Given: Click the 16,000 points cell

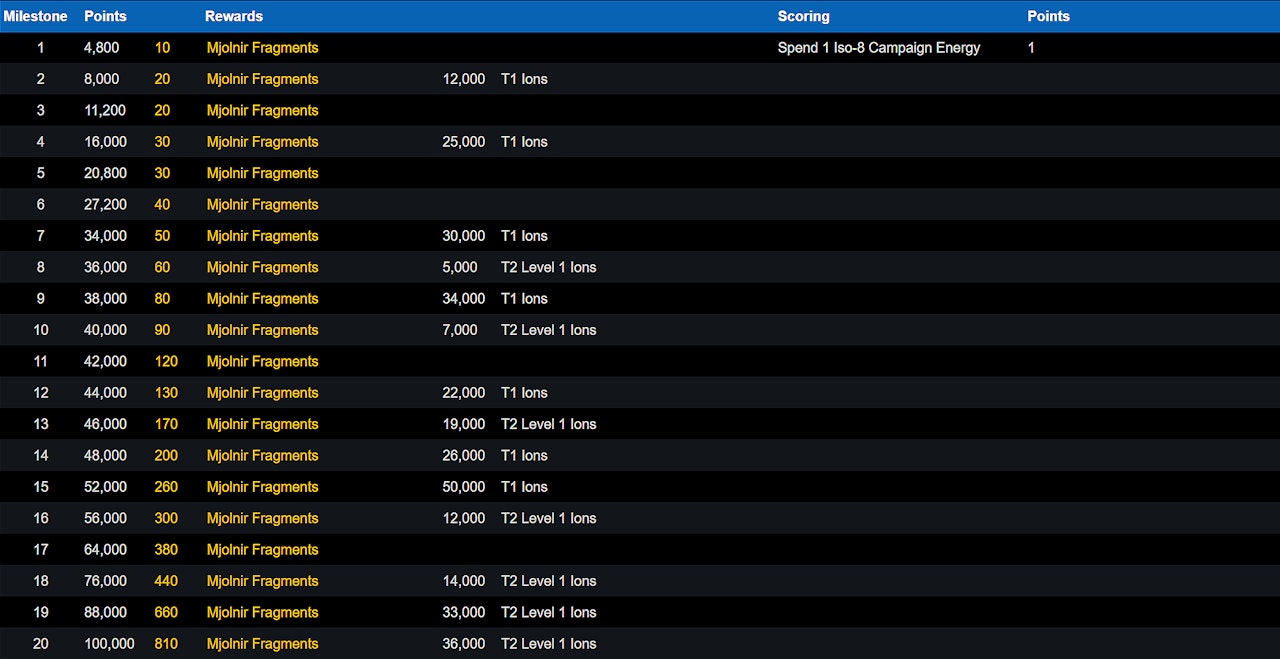Looking at the screenshot, I should (105, 142).
